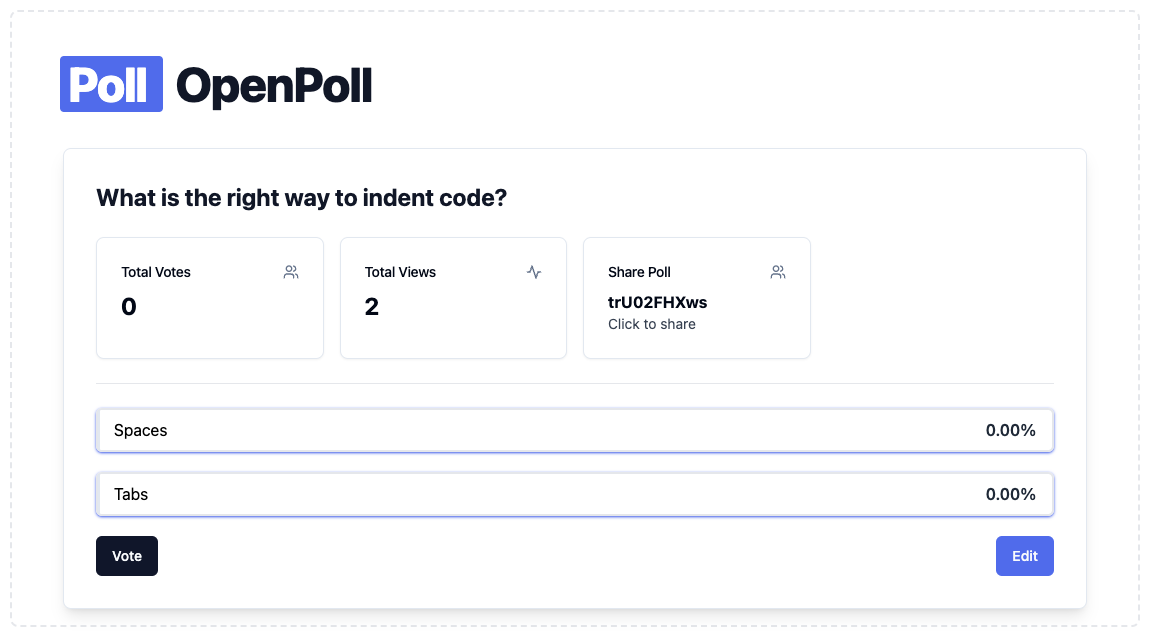
Task: Click the Total Votes count 0
Action: (129, 307)
